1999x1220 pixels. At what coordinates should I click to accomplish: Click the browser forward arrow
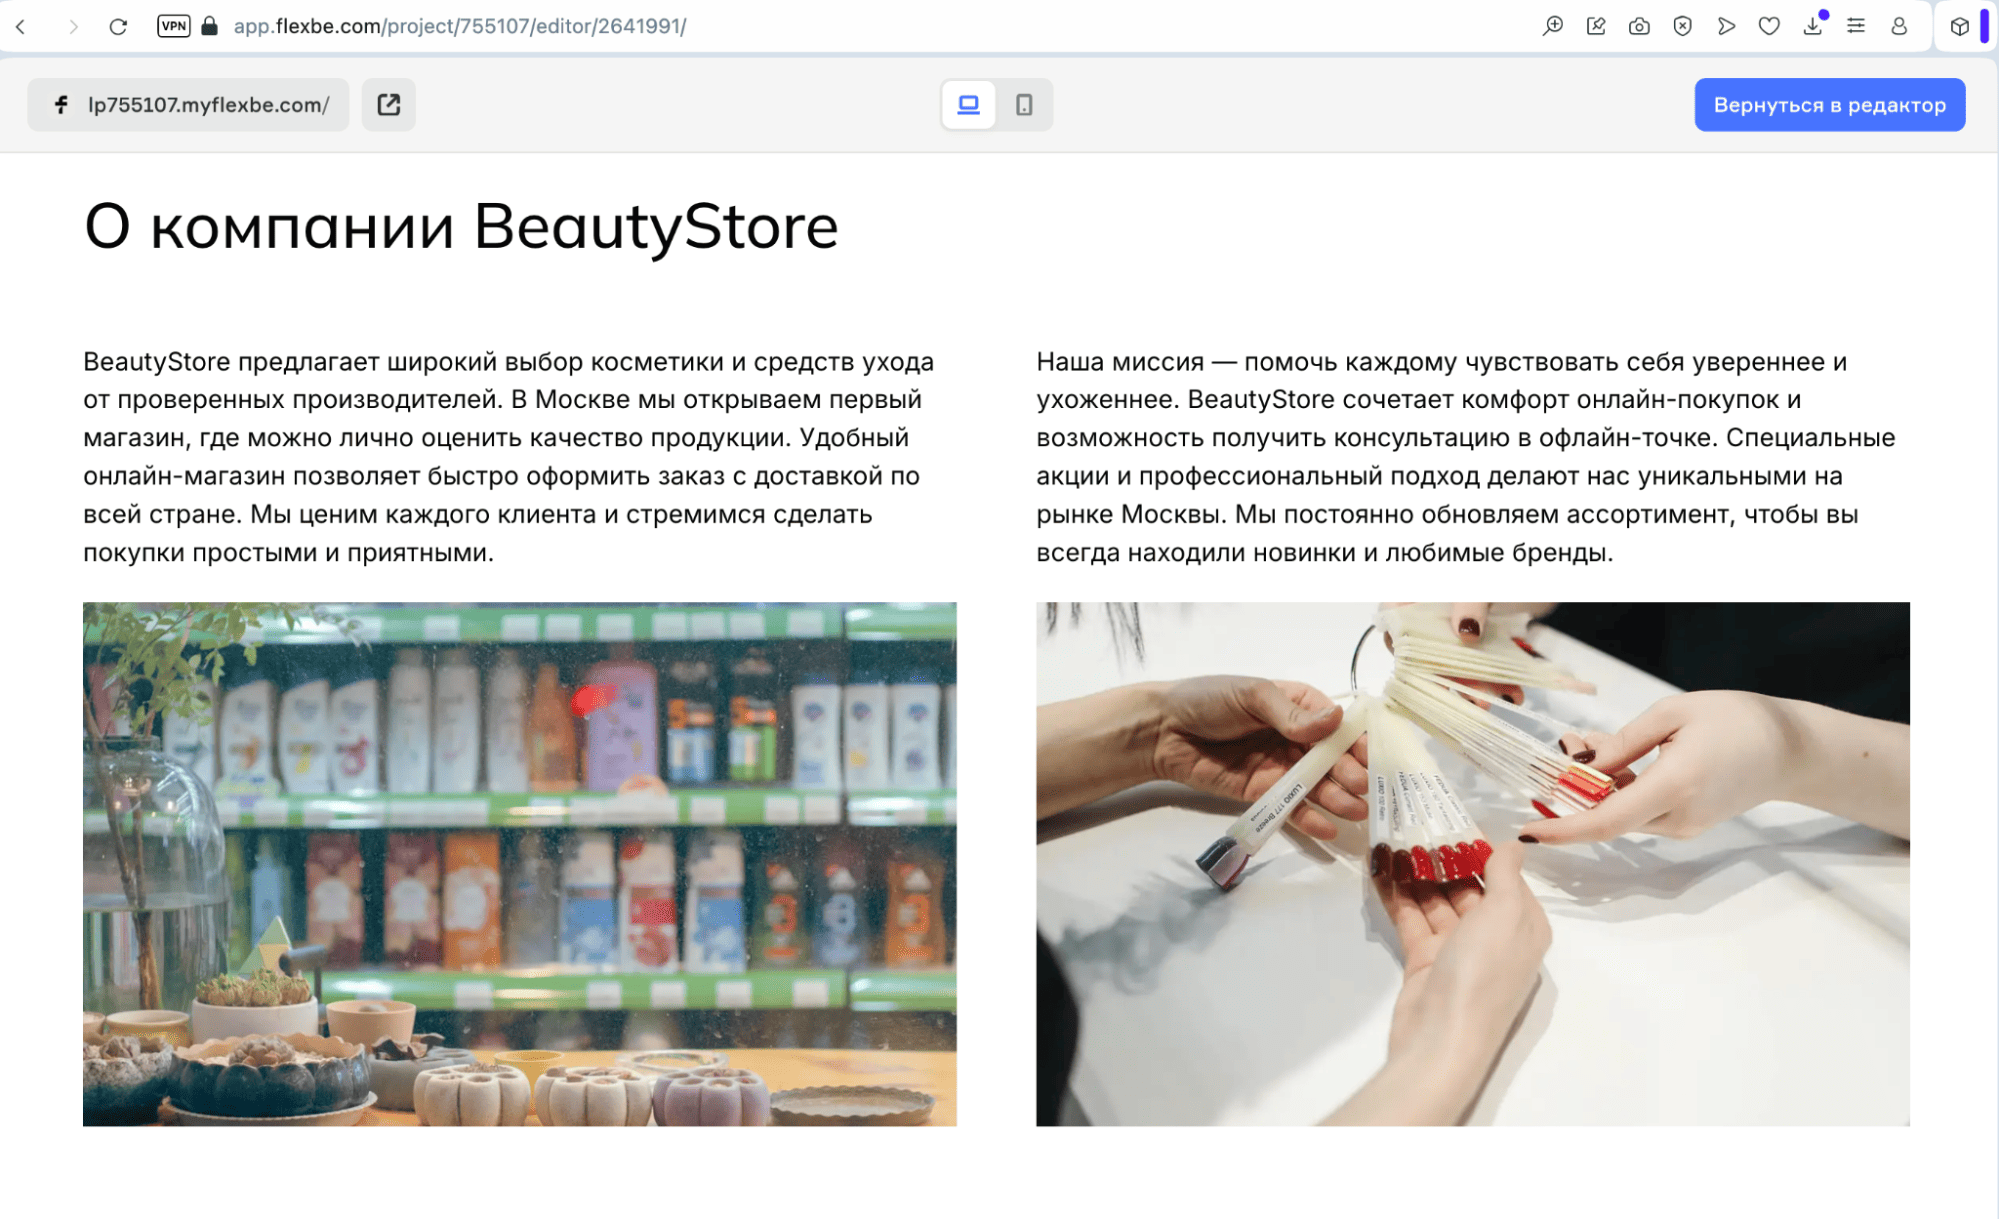point(72,27)
